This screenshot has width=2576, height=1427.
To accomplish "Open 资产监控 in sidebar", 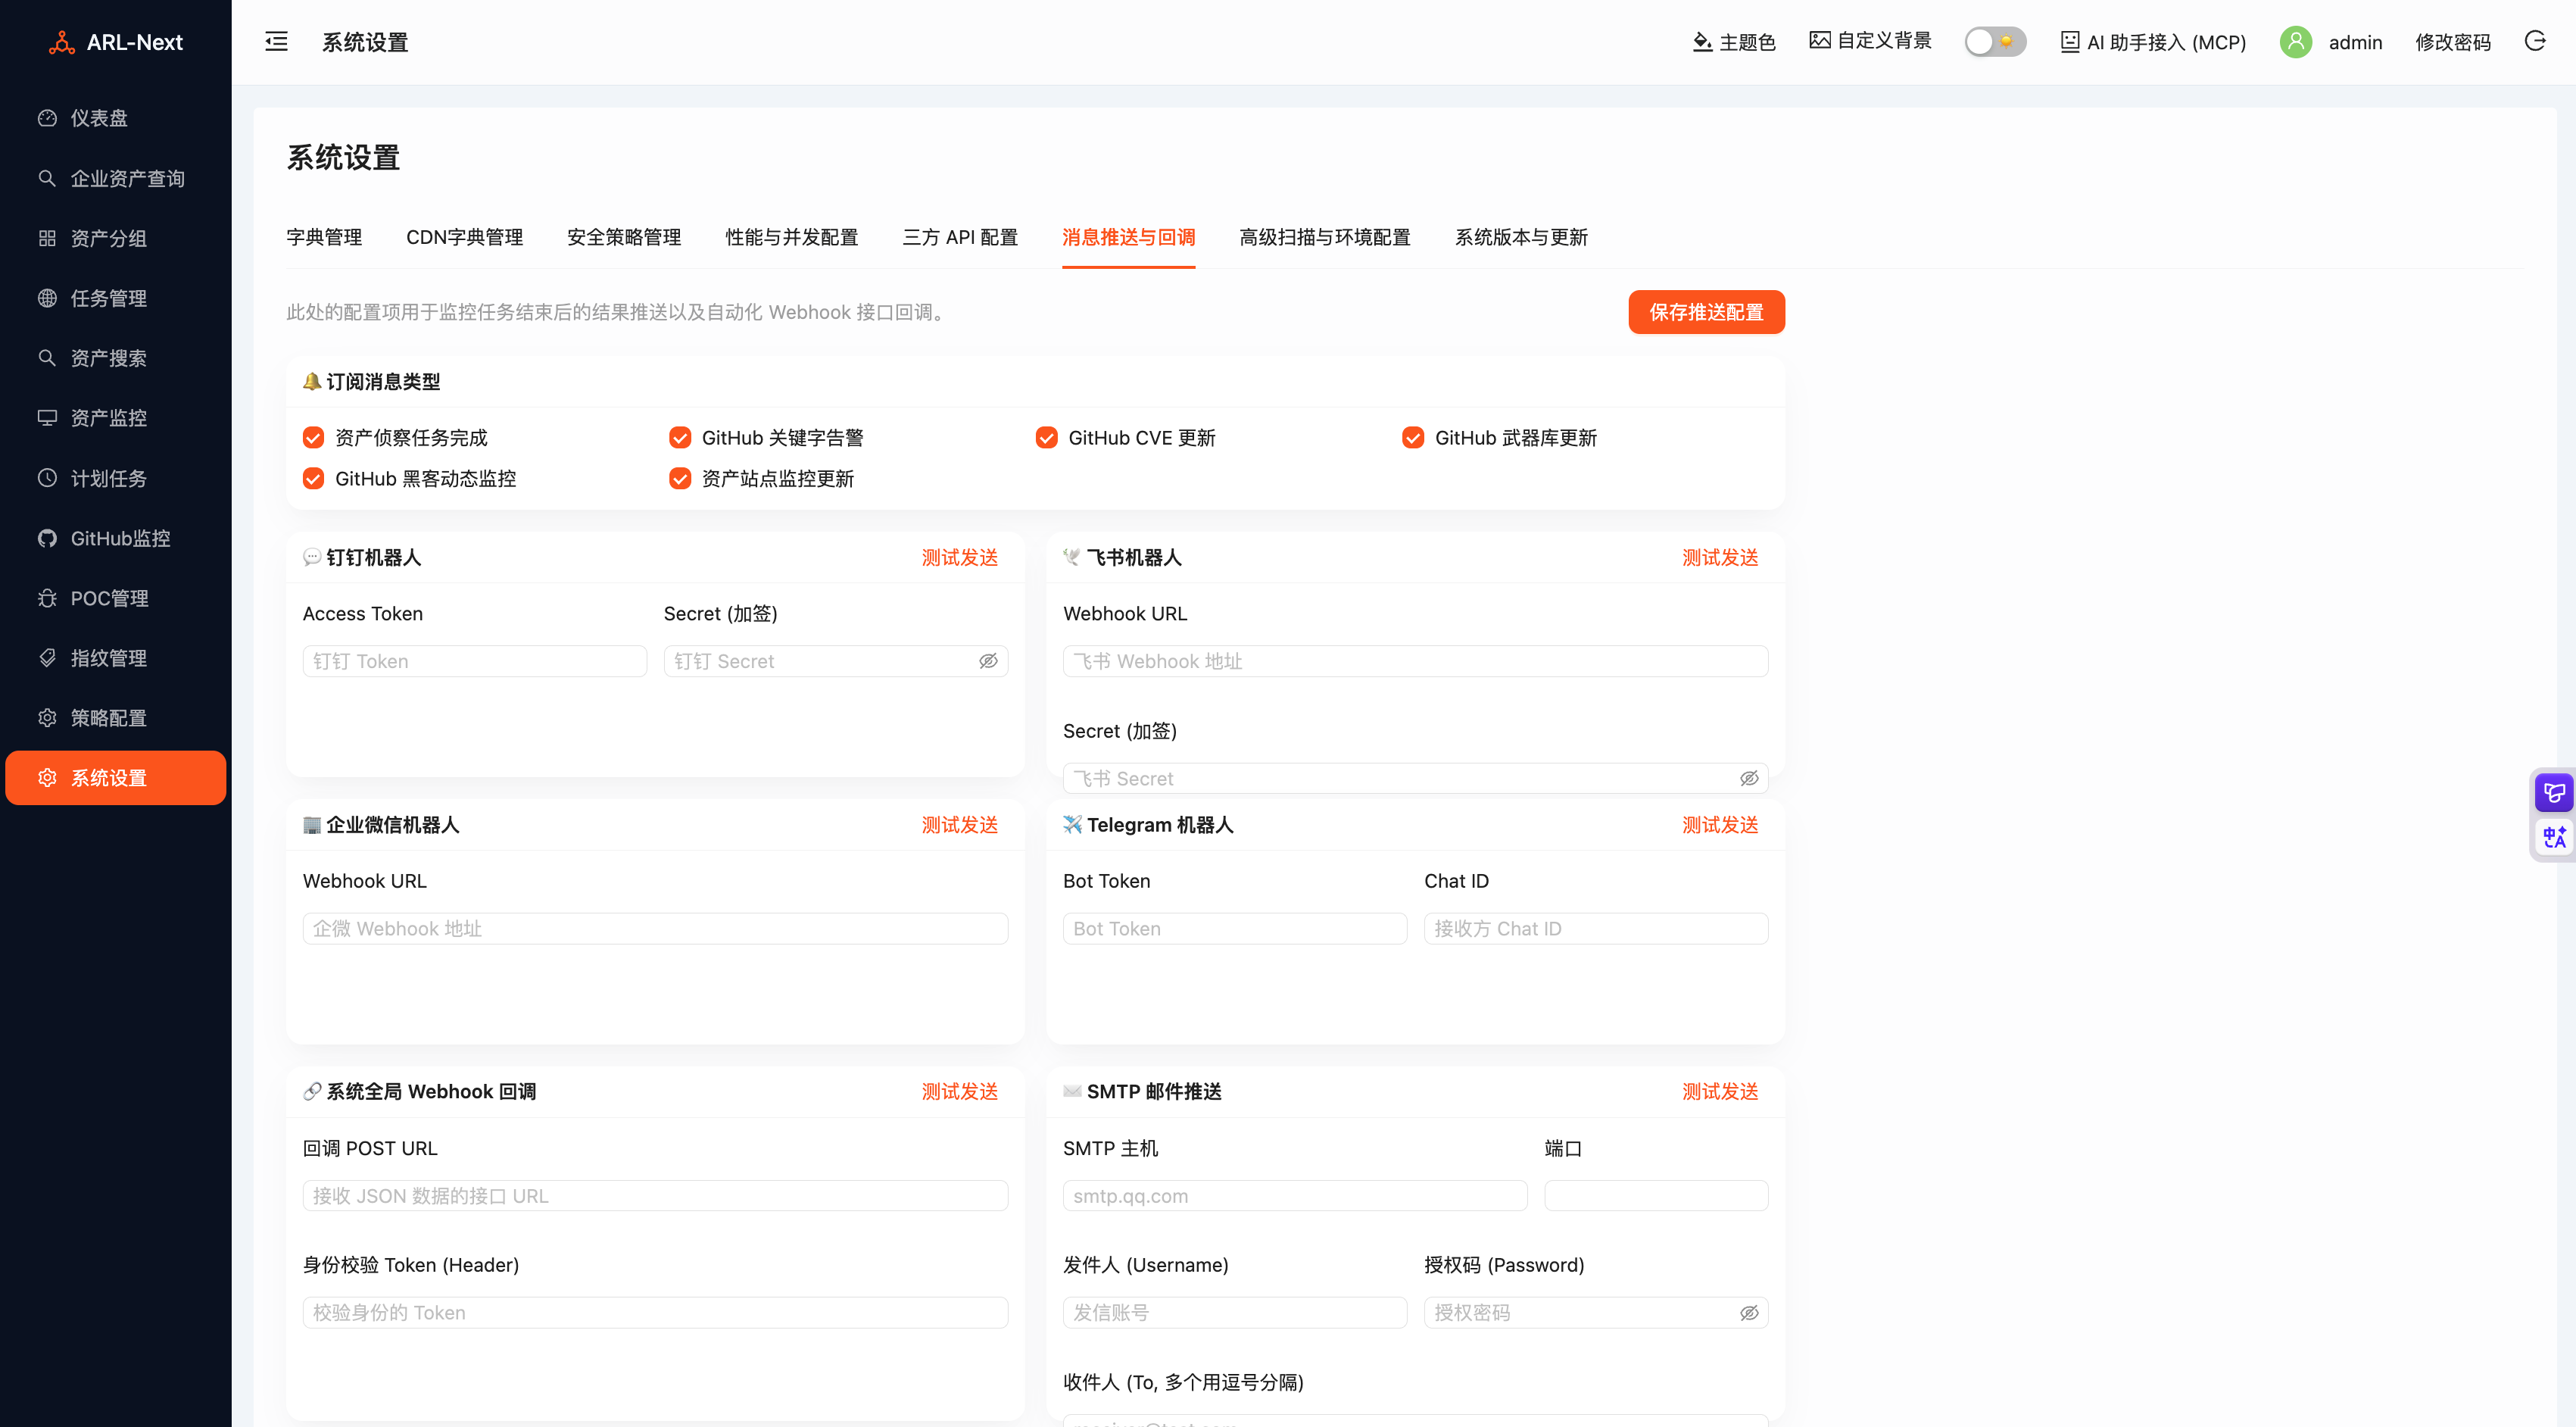I will 116,418.
